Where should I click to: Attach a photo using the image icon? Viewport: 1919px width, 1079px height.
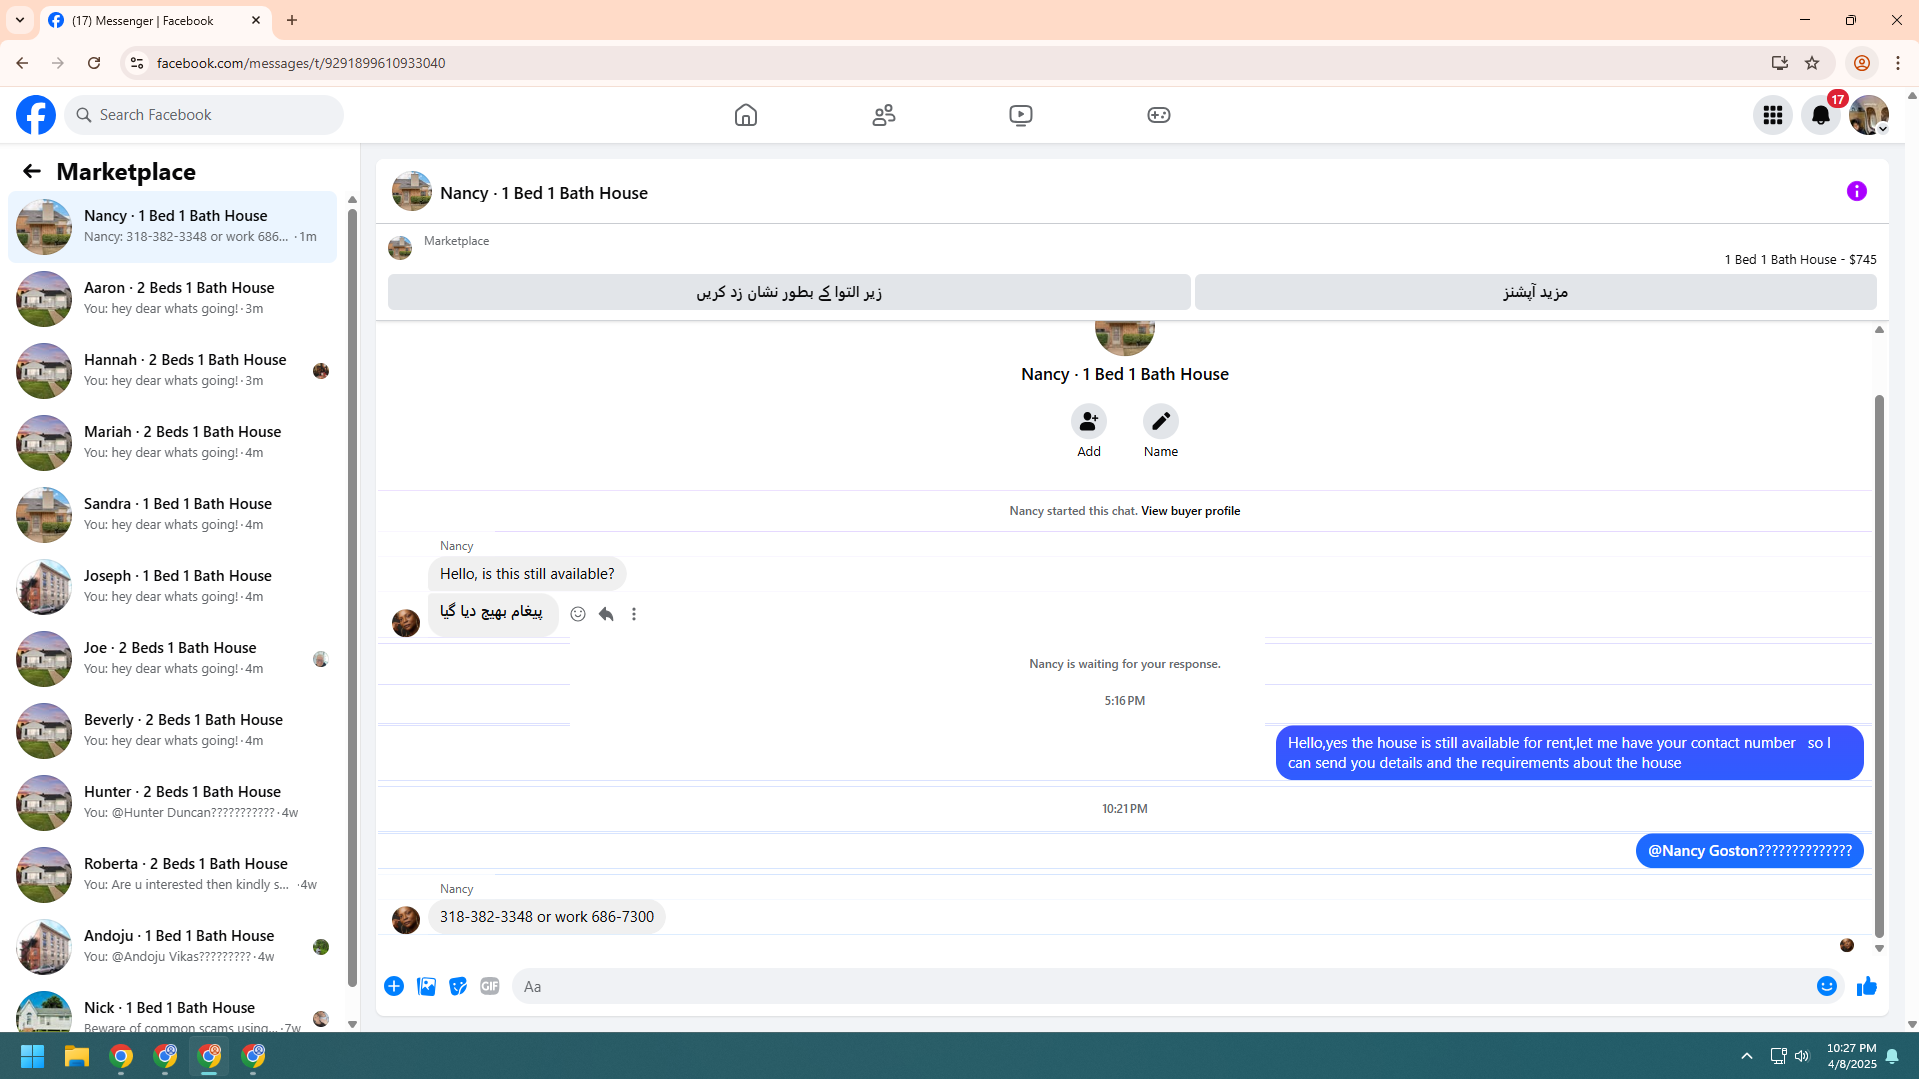(x=426, y=986)
